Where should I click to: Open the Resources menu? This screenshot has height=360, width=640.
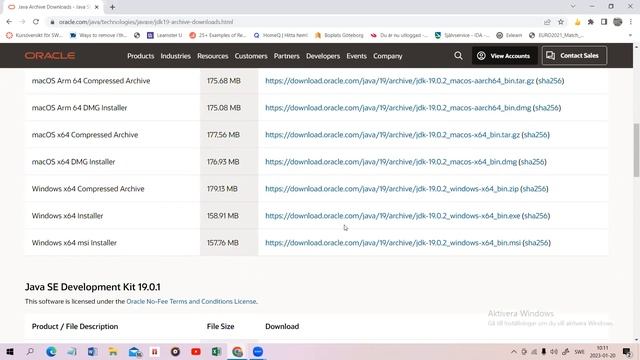(x=213, y=56)
